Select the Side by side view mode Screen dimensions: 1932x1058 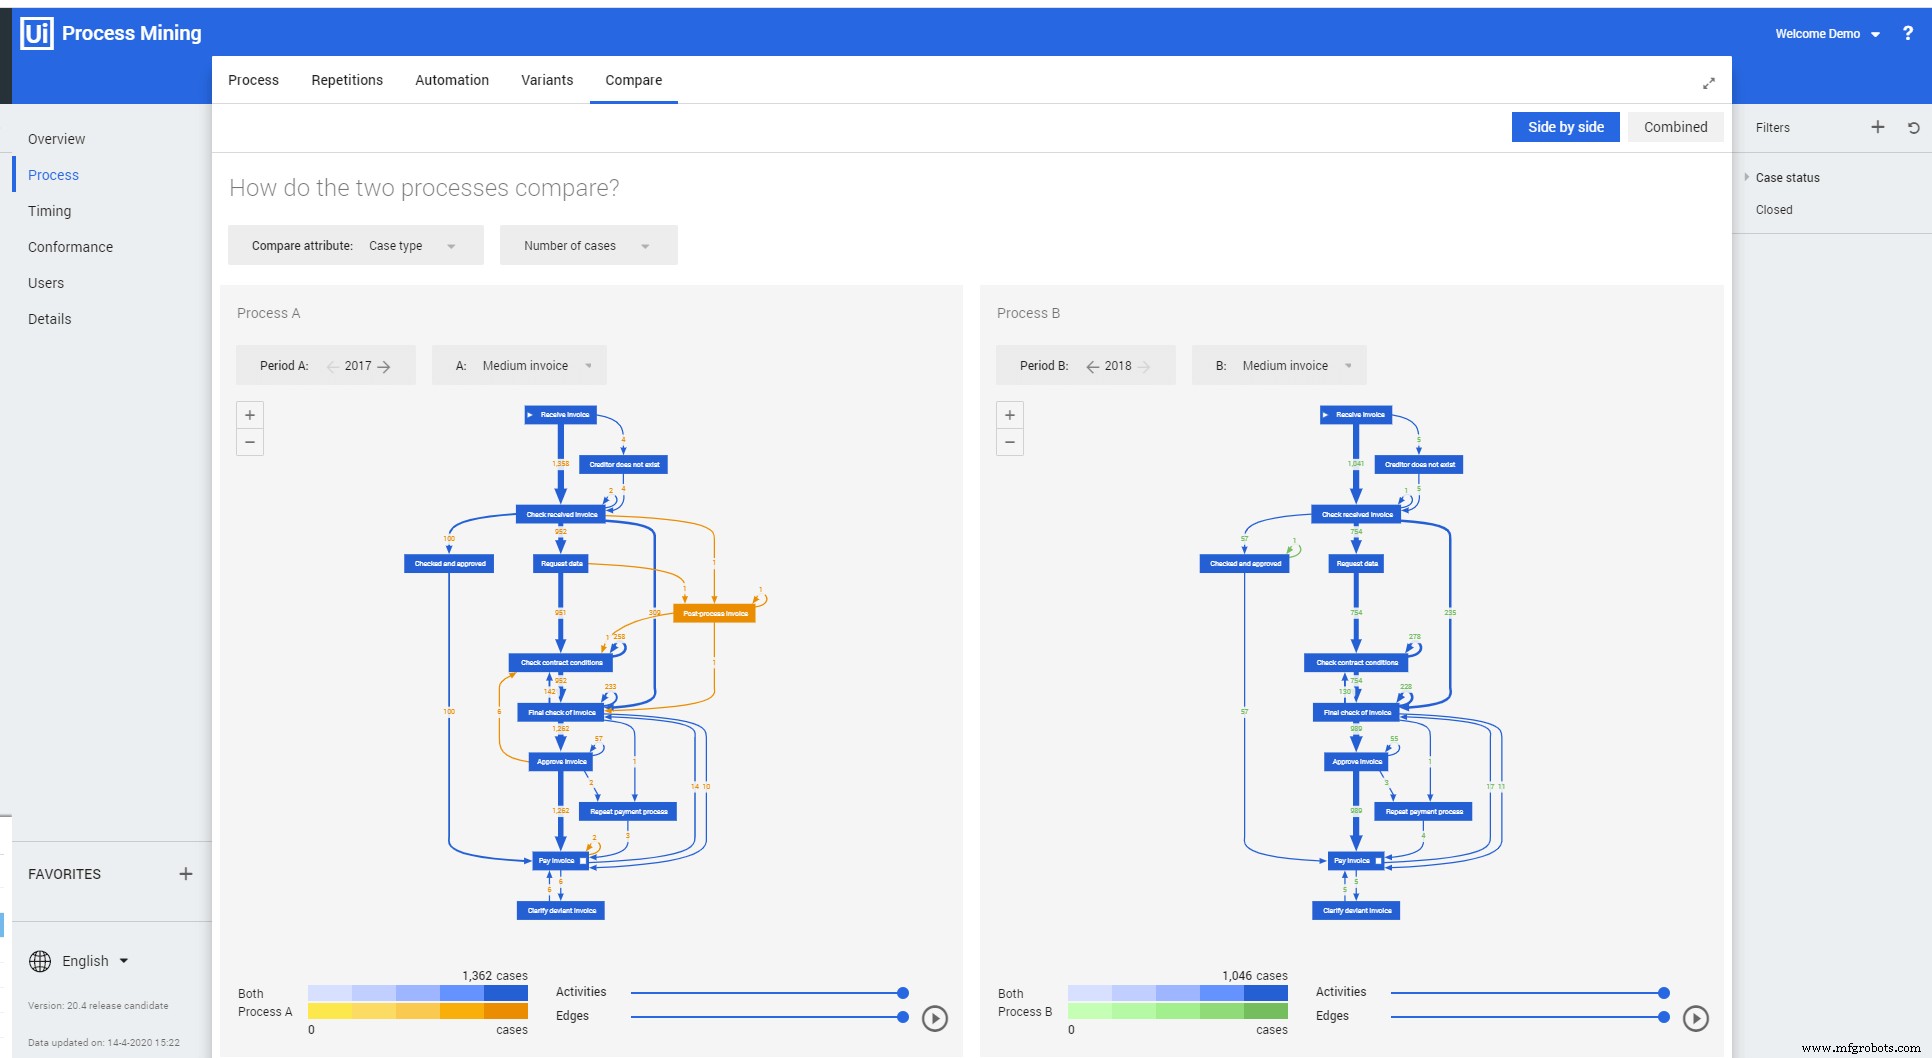point(1565,127)
